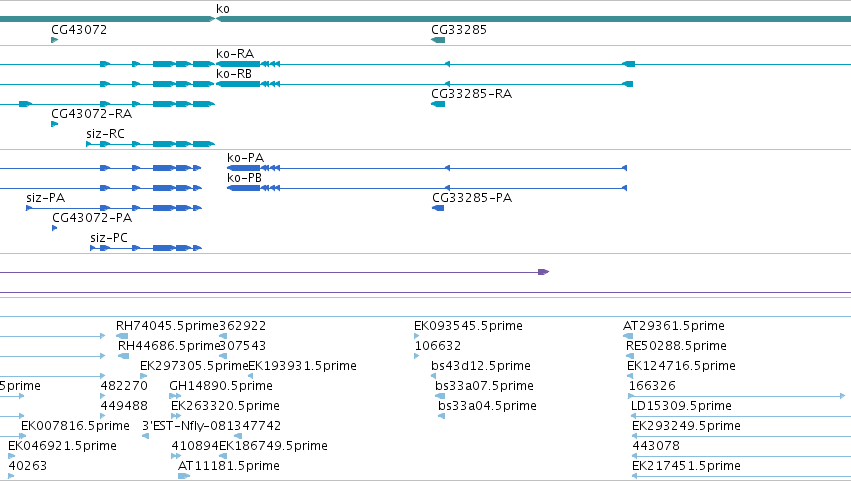Click the 362922 EST label

tap(243, 326)
